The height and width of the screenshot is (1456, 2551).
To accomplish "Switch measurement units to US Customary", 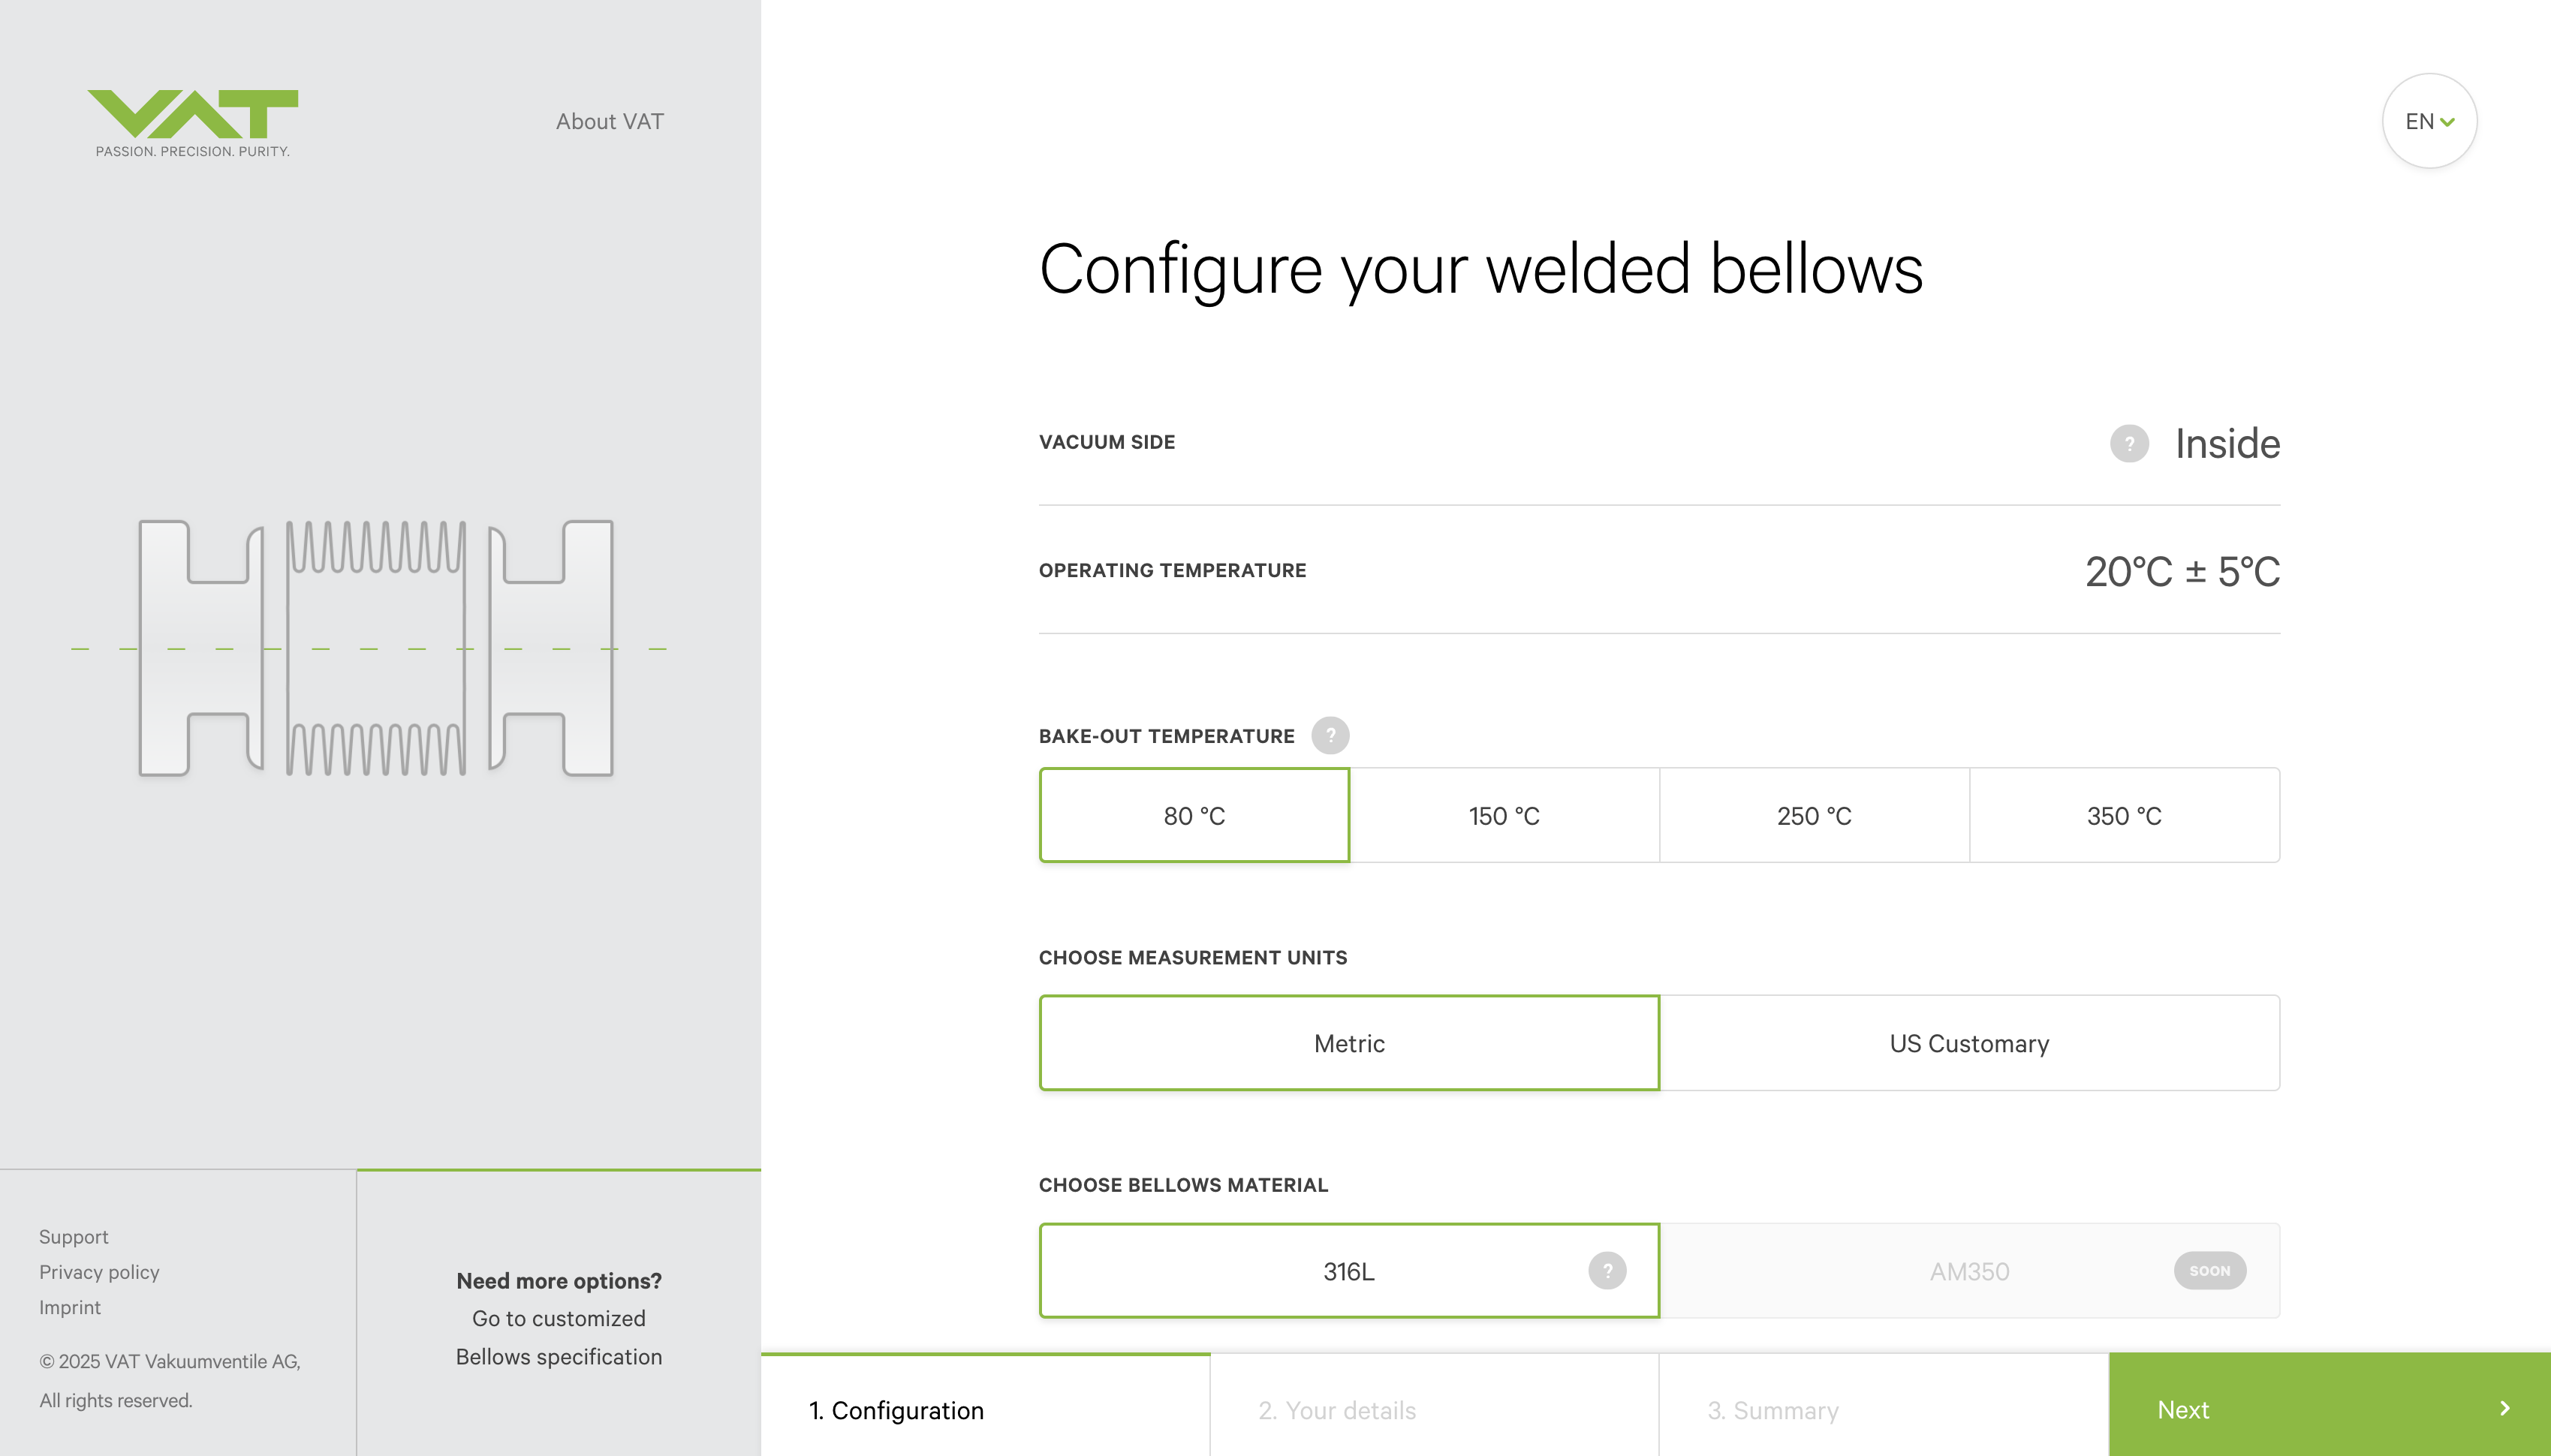I will (x=1969, y=1043).
